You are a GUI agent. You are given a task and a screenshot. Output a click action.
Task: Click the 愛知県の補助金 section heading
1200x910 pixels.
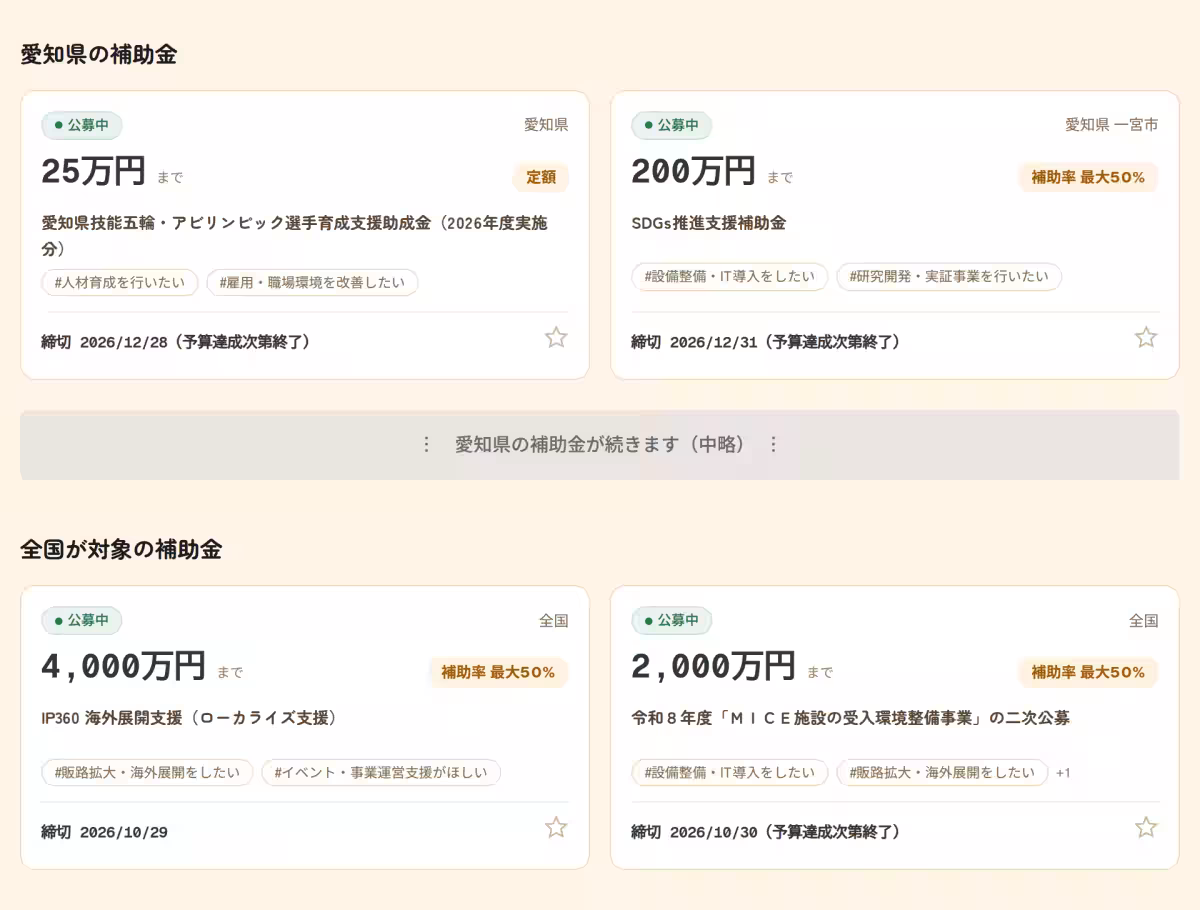[98, 55]
